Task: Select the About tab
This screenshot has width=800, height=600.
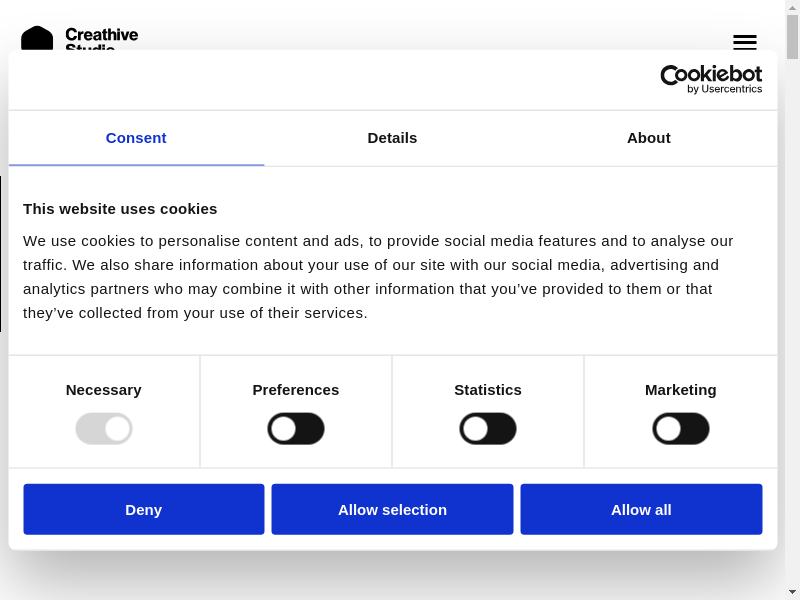Action: pyautogui.click(x=649, y=138)
